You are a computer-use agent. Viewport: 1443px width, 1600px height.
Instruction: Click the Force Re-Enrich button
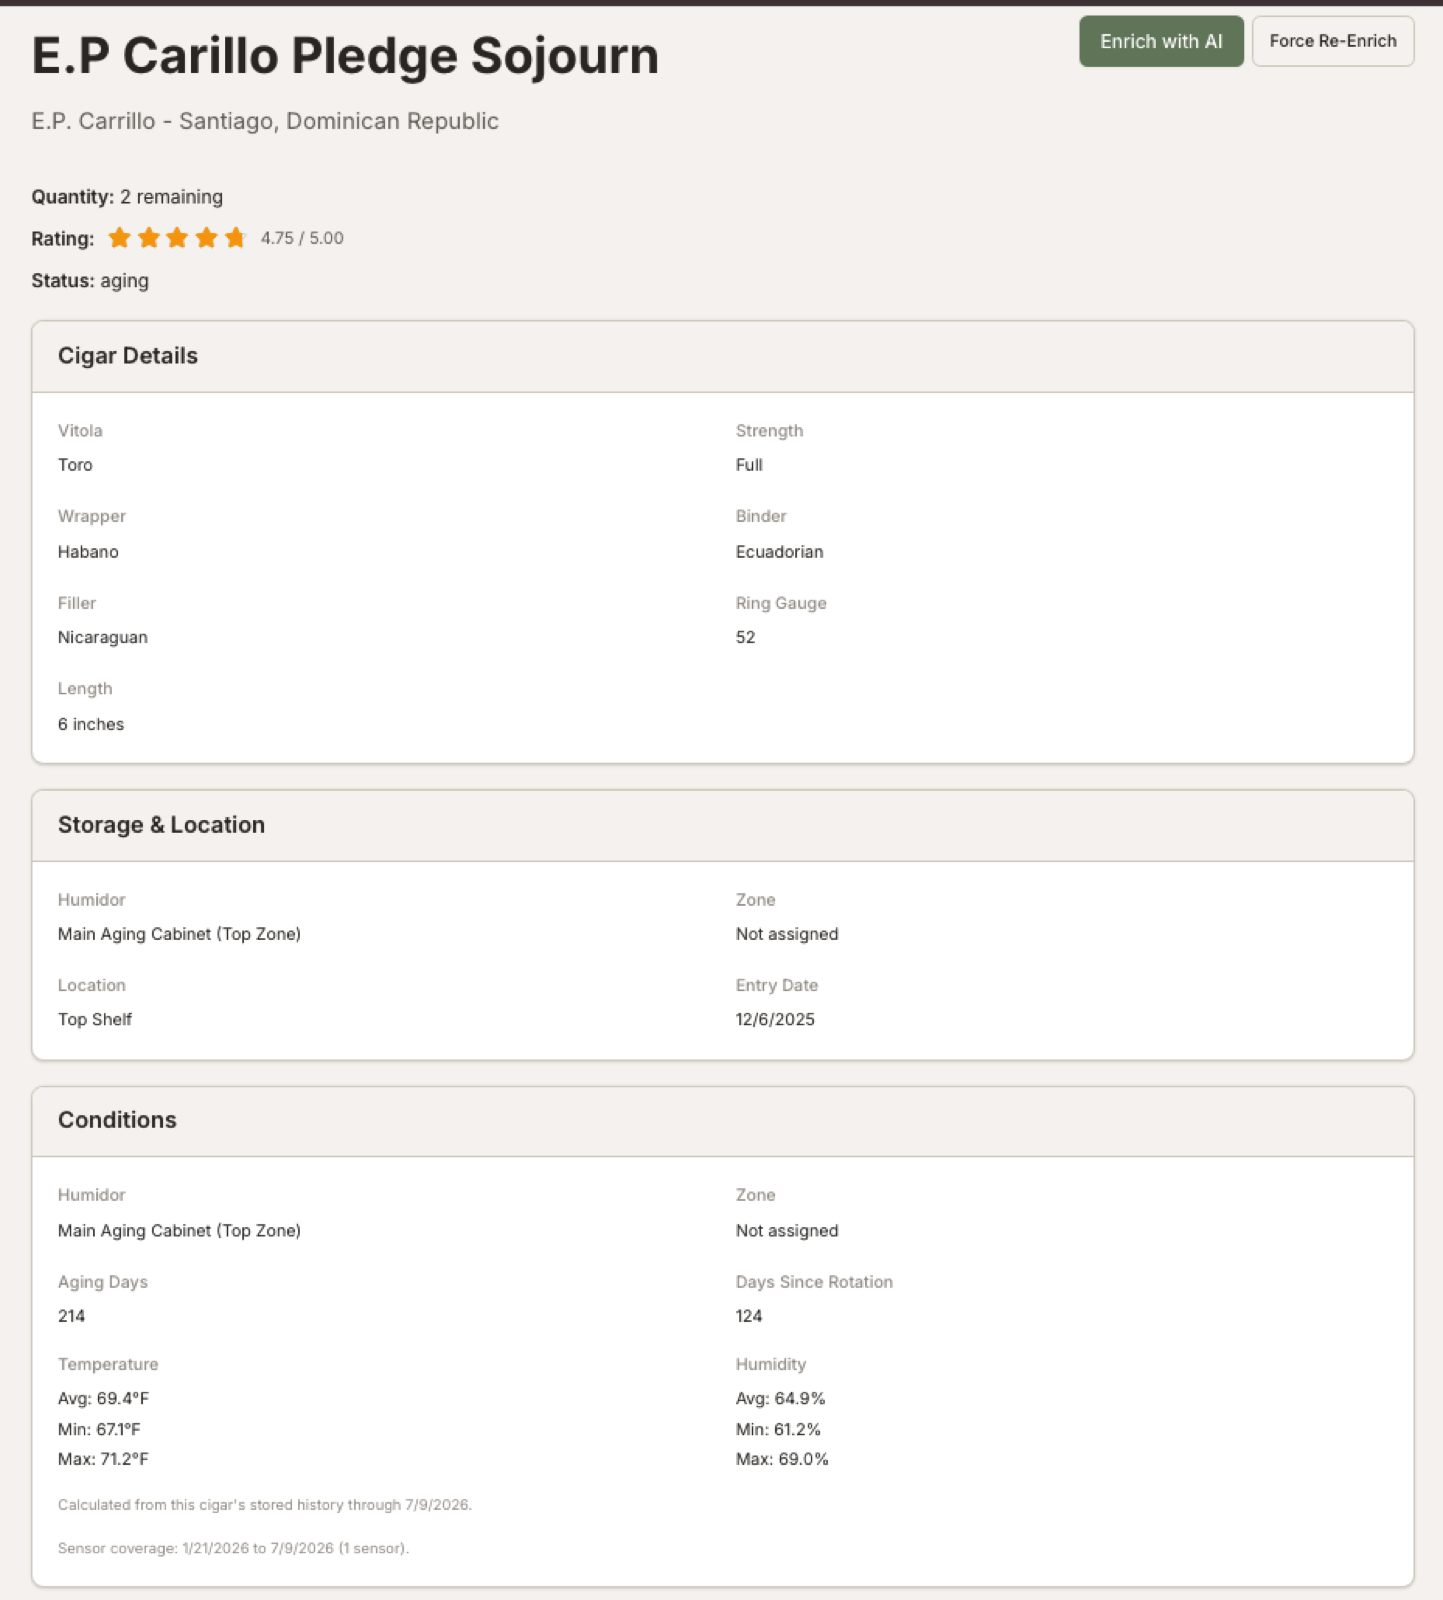click(1333, 41)
